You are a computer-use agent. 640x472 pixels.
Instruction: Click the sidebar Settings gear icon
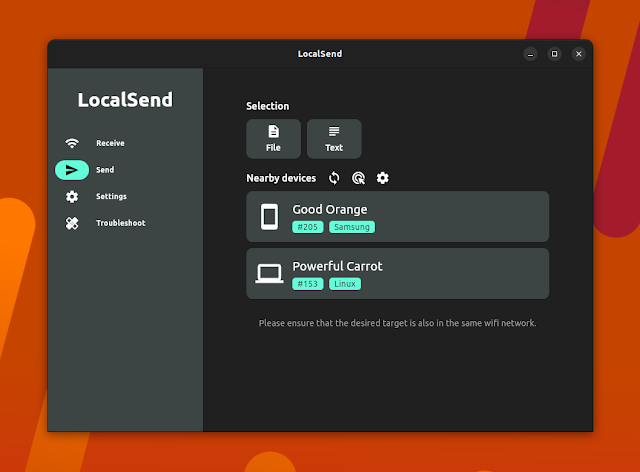click(x=72, y=197)
